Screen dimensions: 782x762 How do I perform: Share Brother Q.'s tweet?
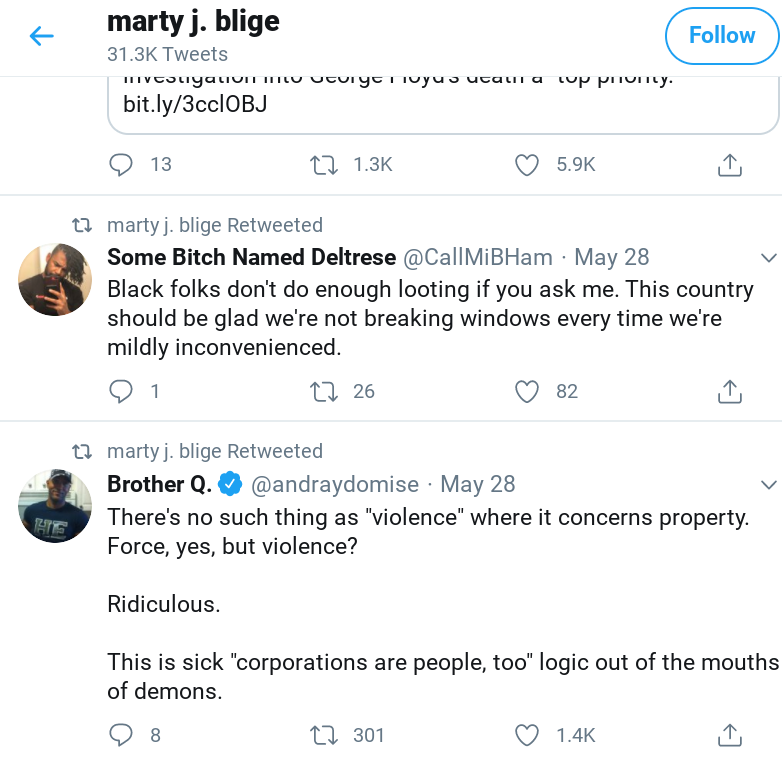pyautogui.click(x=730, y=735)
